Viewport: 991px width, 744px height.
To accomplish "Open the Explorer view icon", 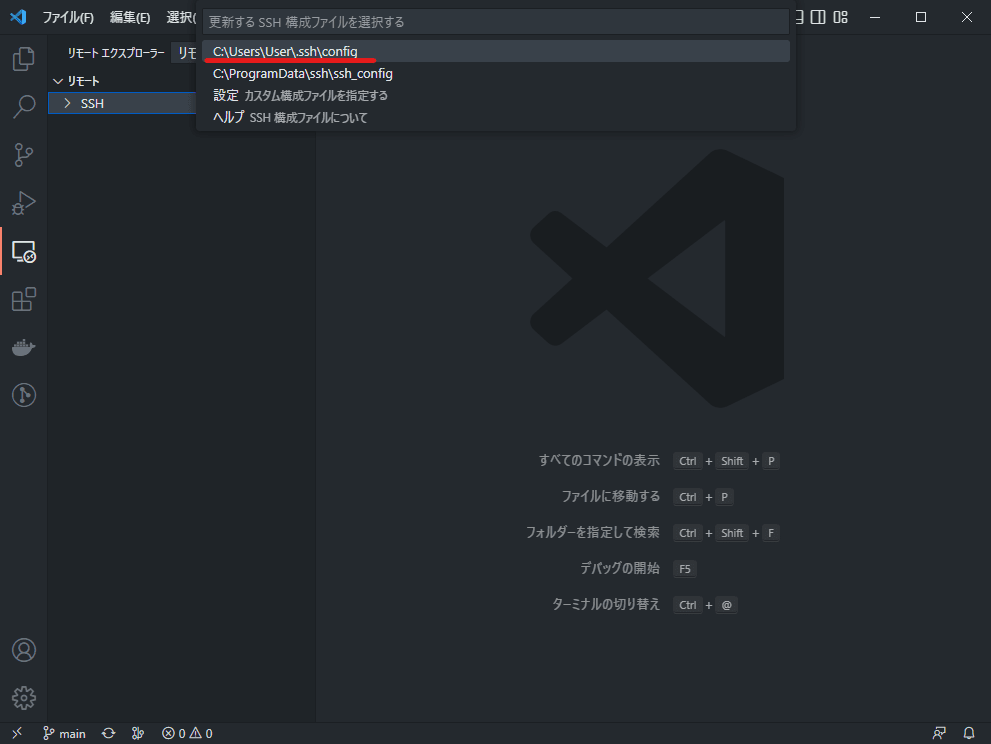I will [x=23, y=59].
